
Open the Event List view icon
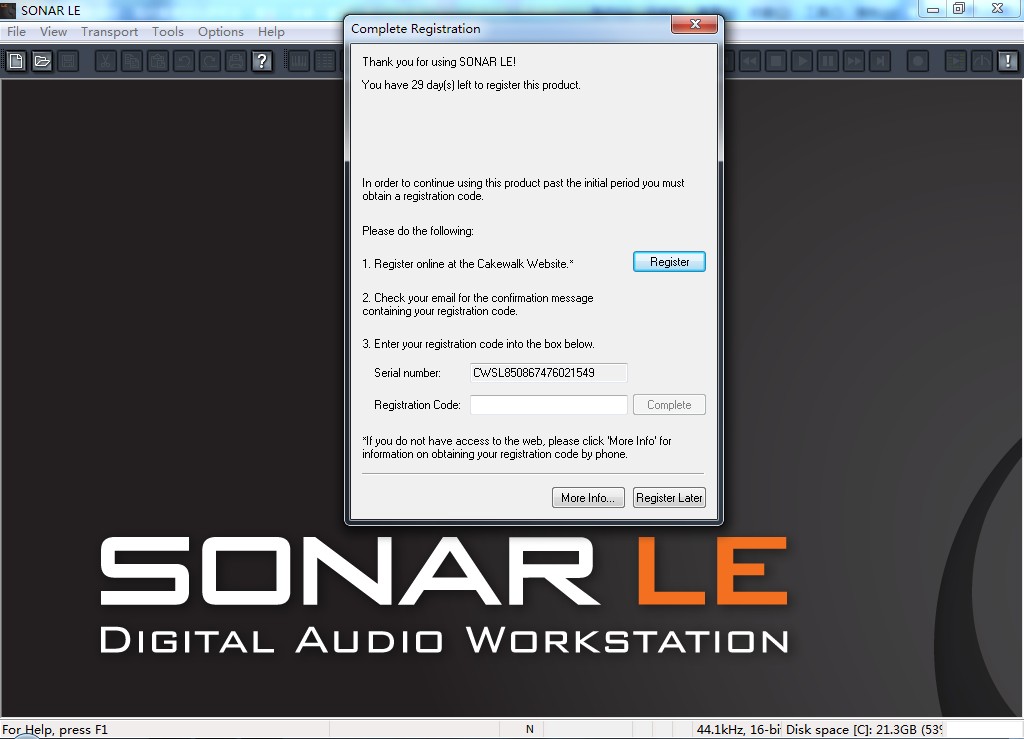325,61
